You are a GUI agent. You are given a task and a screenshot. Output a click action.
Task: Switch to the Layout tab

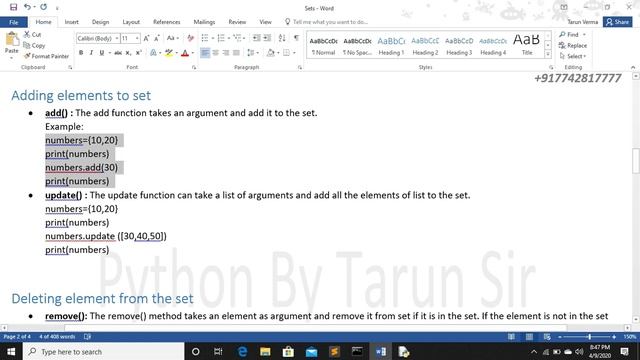click(131, 22)
